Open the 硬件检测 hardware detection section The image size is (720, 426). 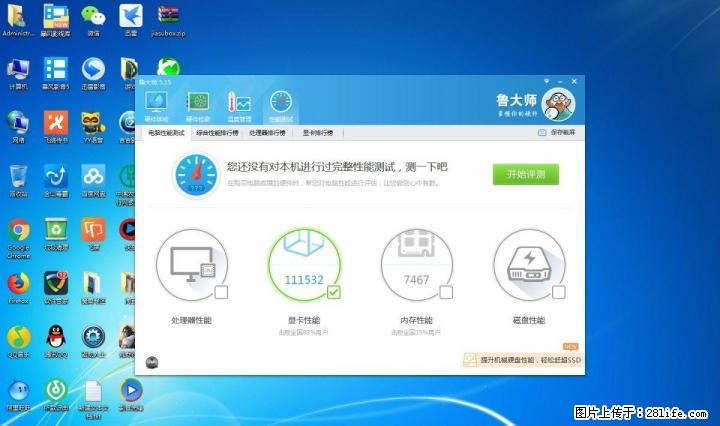(x=198, y=106)
